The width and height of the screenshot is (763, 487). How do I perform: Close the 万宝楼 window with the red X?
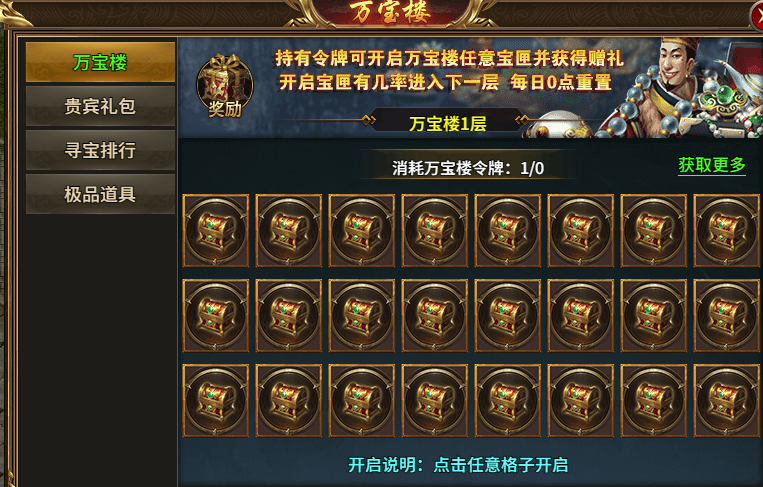(757, 17)
